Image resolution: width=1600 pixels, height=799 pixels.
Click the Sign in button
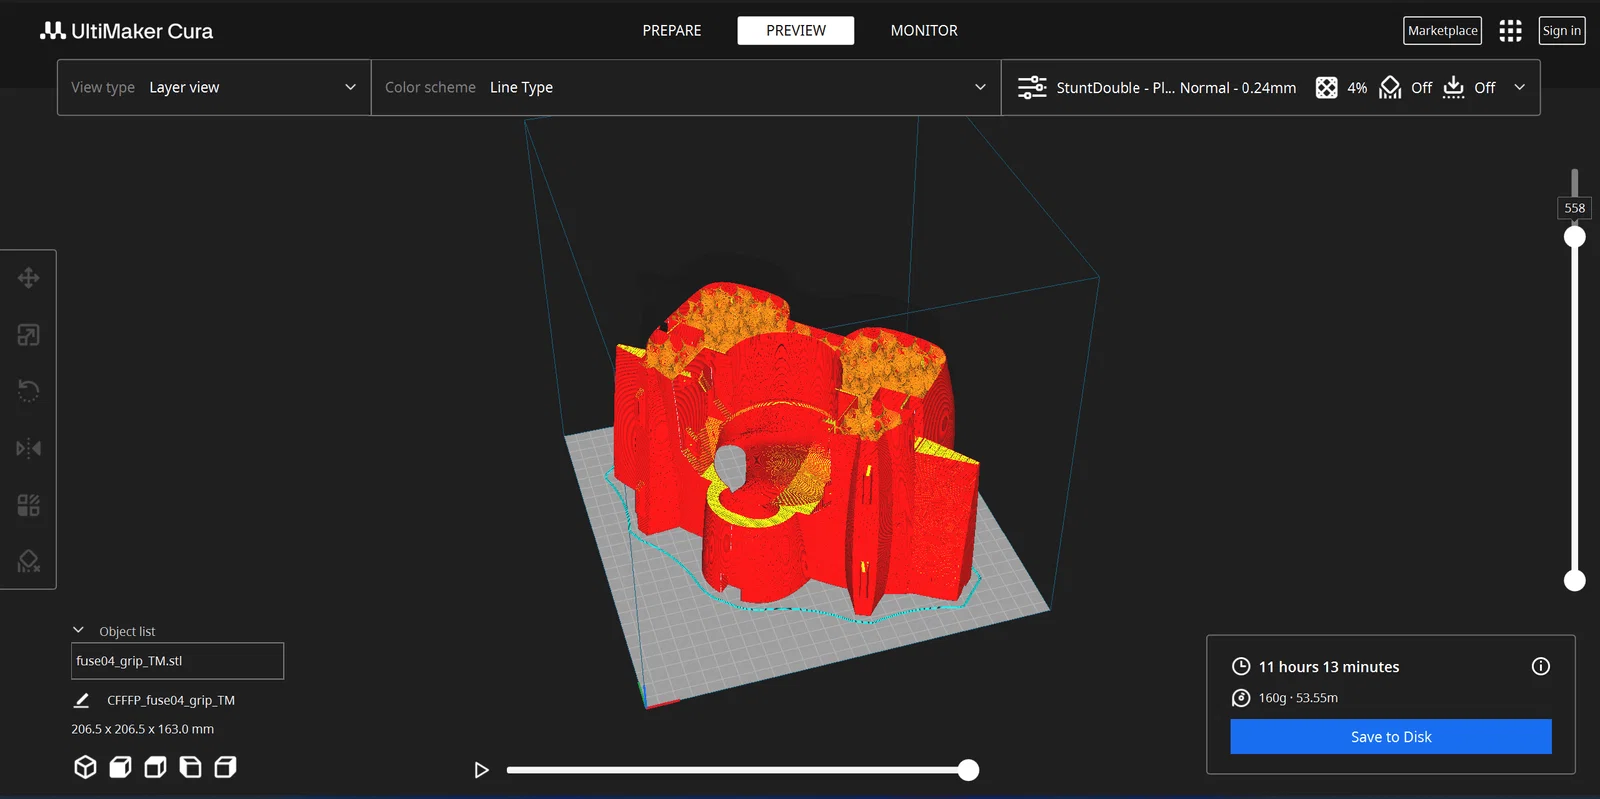click(x=1562, y=31)
